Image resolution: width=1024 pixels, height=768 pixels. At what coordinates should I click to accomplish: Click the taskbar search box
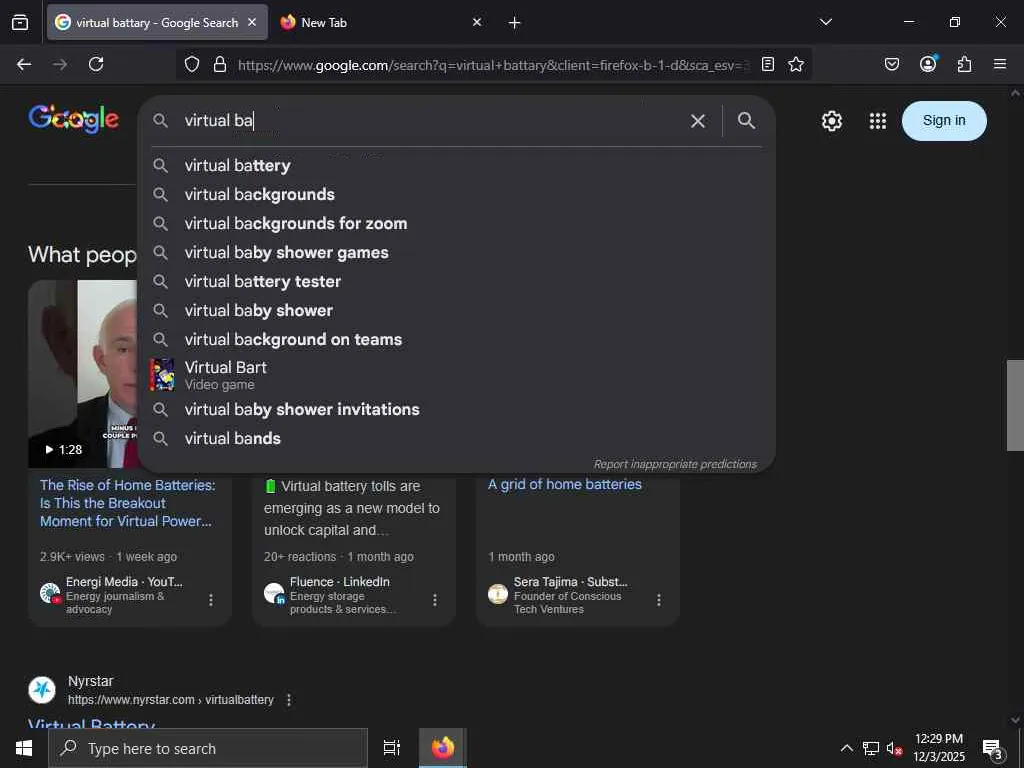click(208, 748)
